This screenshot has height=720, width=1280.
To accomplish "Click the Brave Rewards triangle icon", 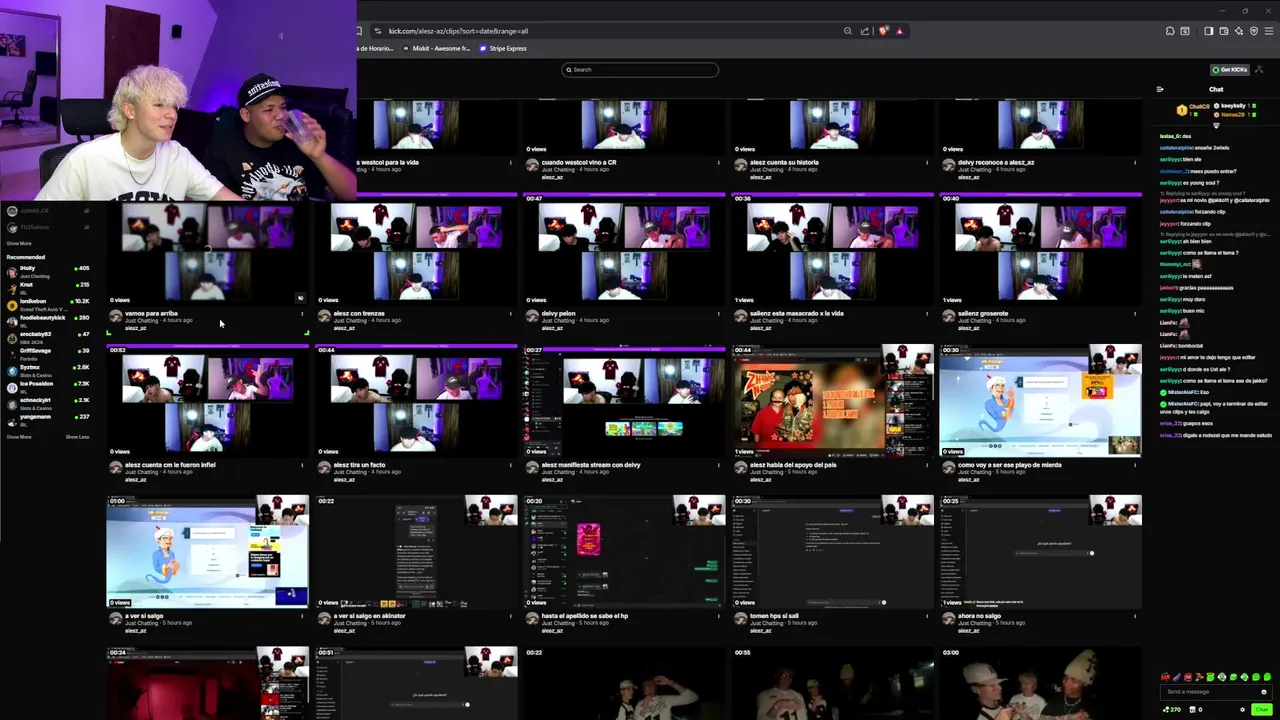I will pos(899,31).
